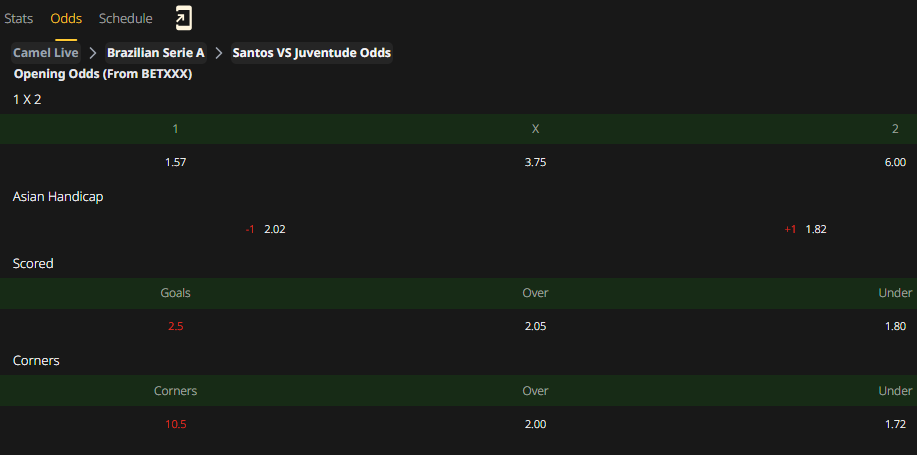Select Under 10.5 corners at 1.72

(x=895, y=424)
